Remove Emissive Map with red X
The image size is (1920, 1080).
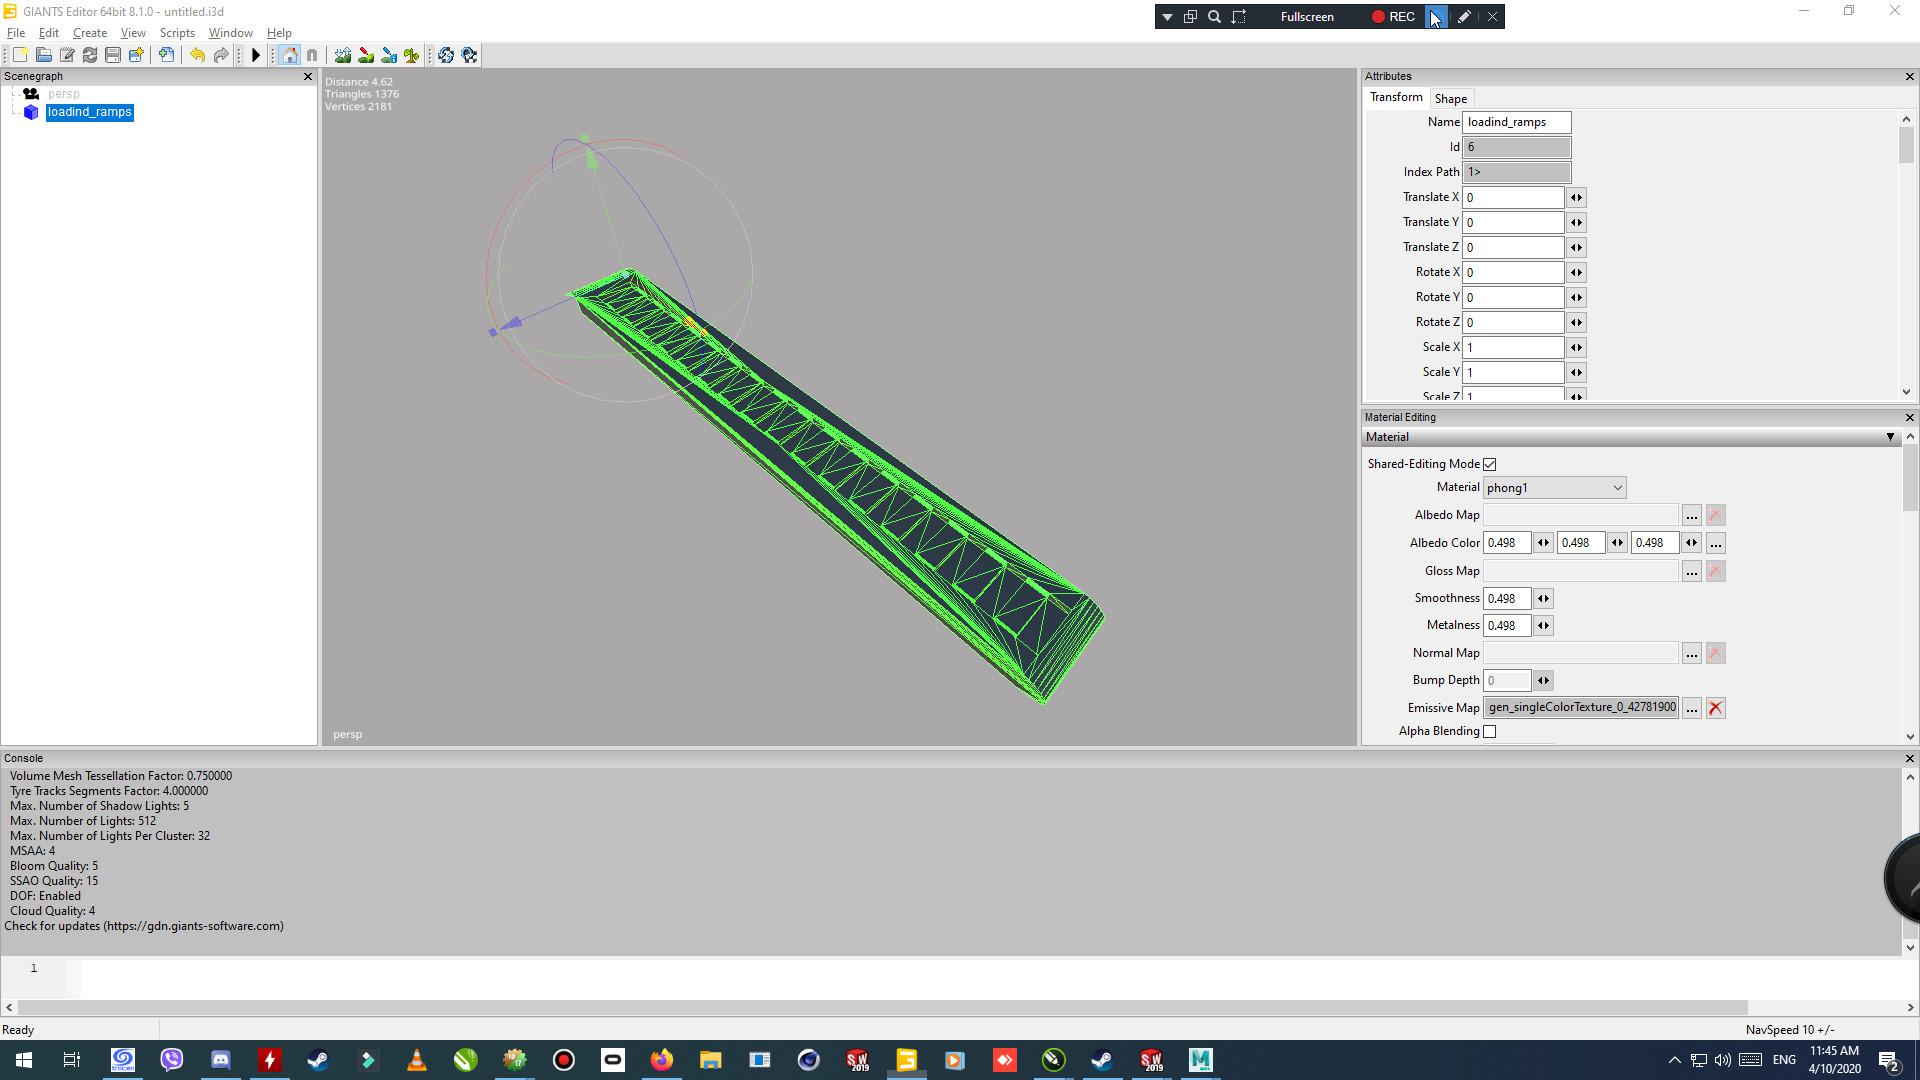point(1716,708)
